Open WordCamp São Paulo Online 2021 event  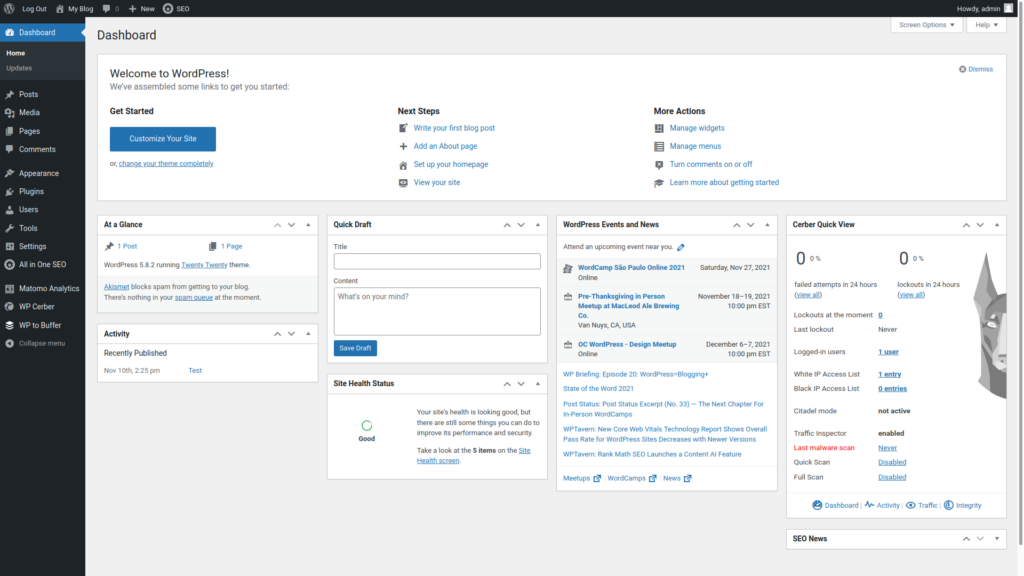click(631, 268)
